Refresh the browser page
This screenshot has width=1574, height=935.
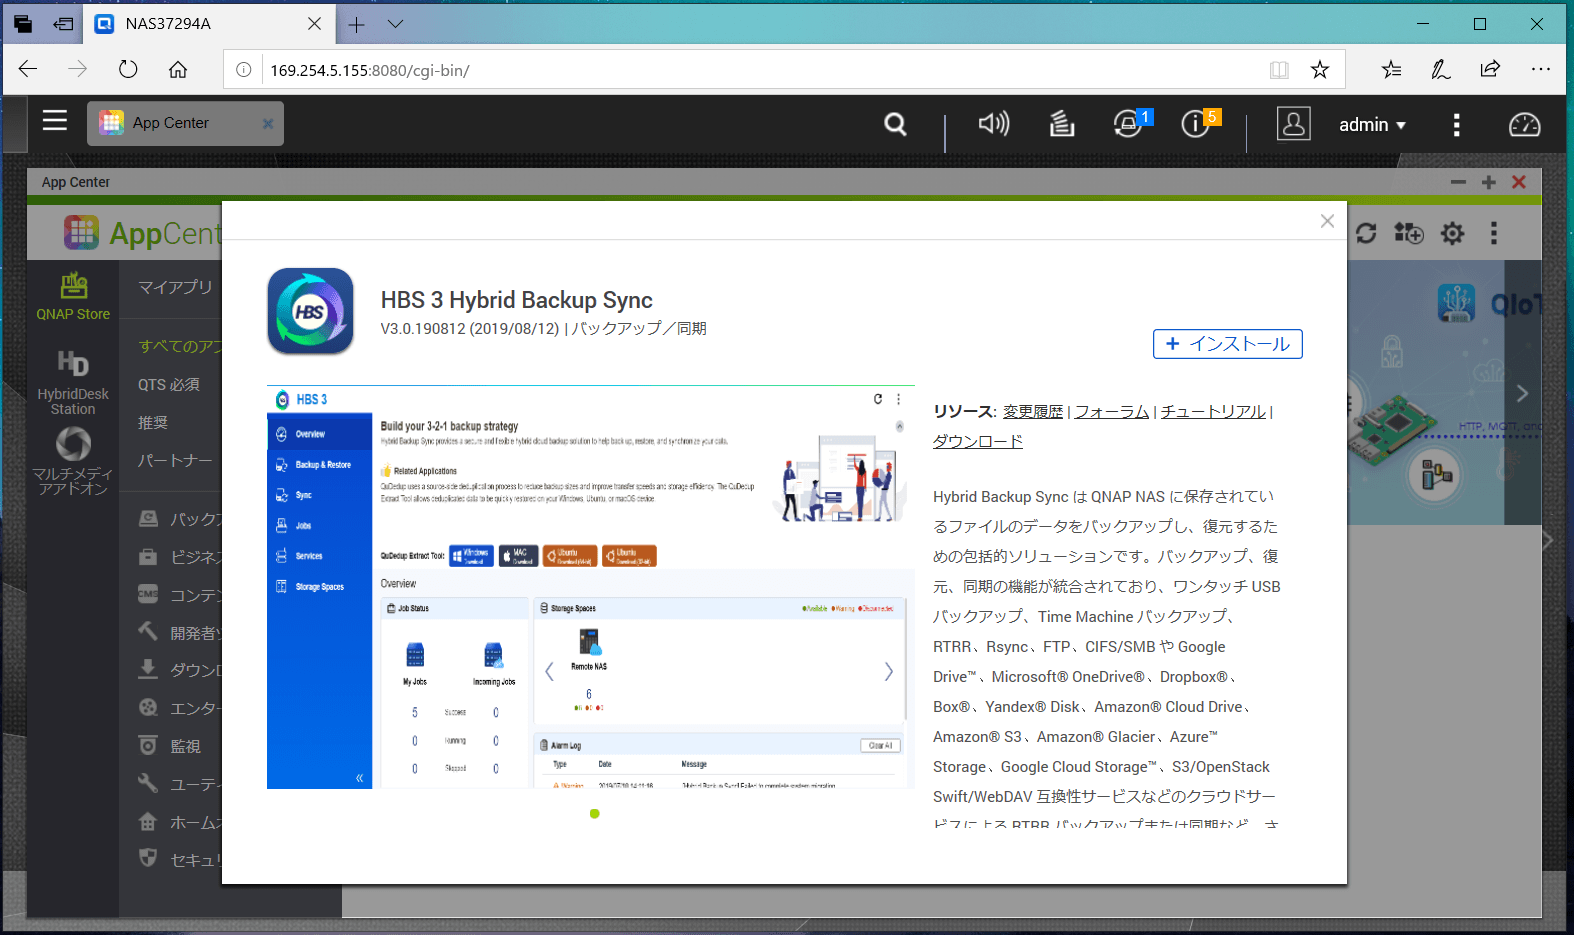pyautogui.click(x=128, y=69)
